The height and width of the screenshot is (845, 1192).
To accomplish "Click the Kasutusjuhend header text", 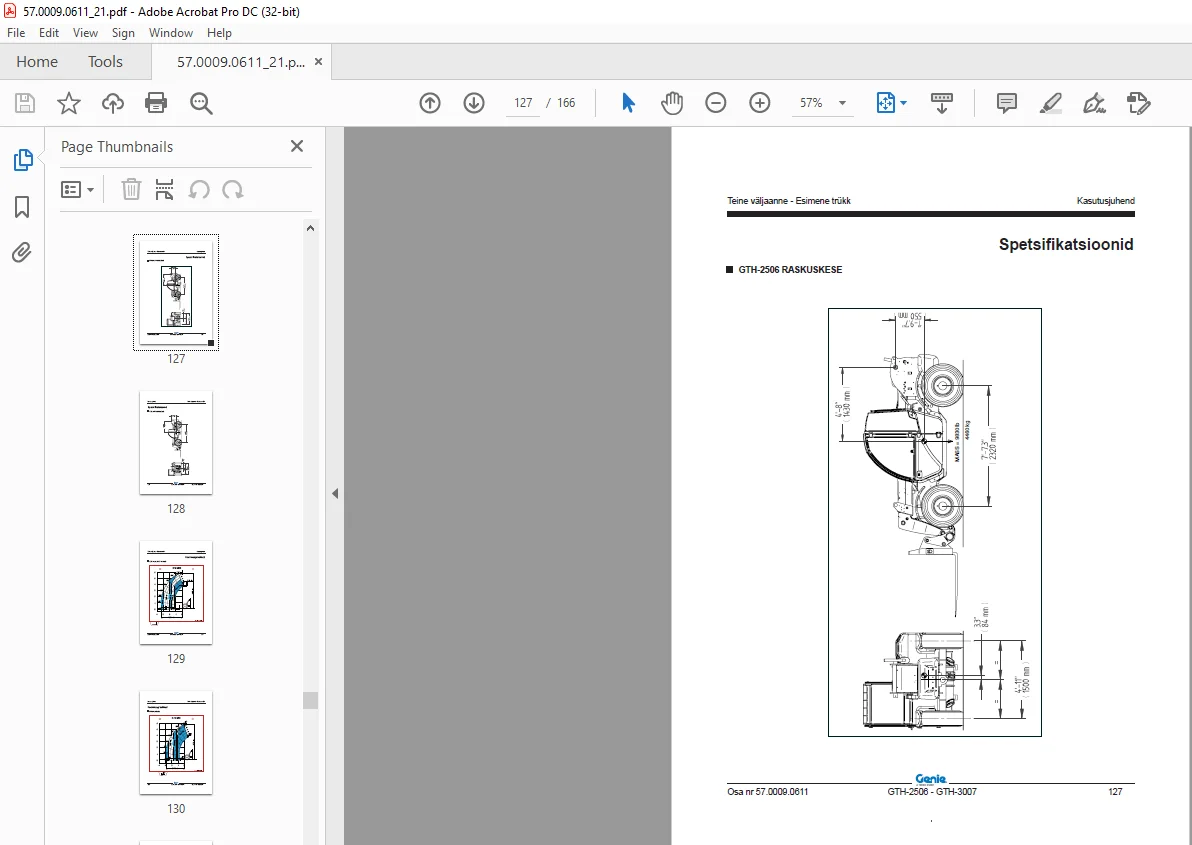I will (x=1105, y=201).
